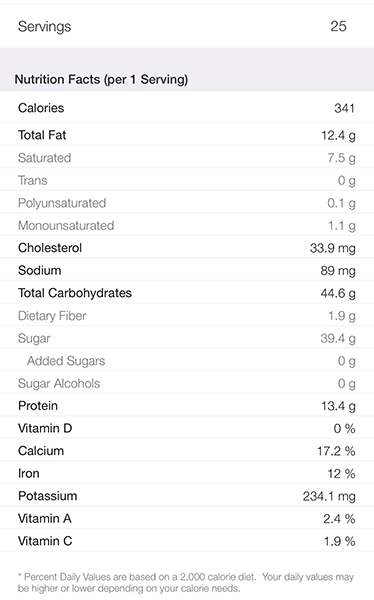Tap the Dietary Fiber row
This screenshot has height=600, width=374.
[x=187, y=315]
